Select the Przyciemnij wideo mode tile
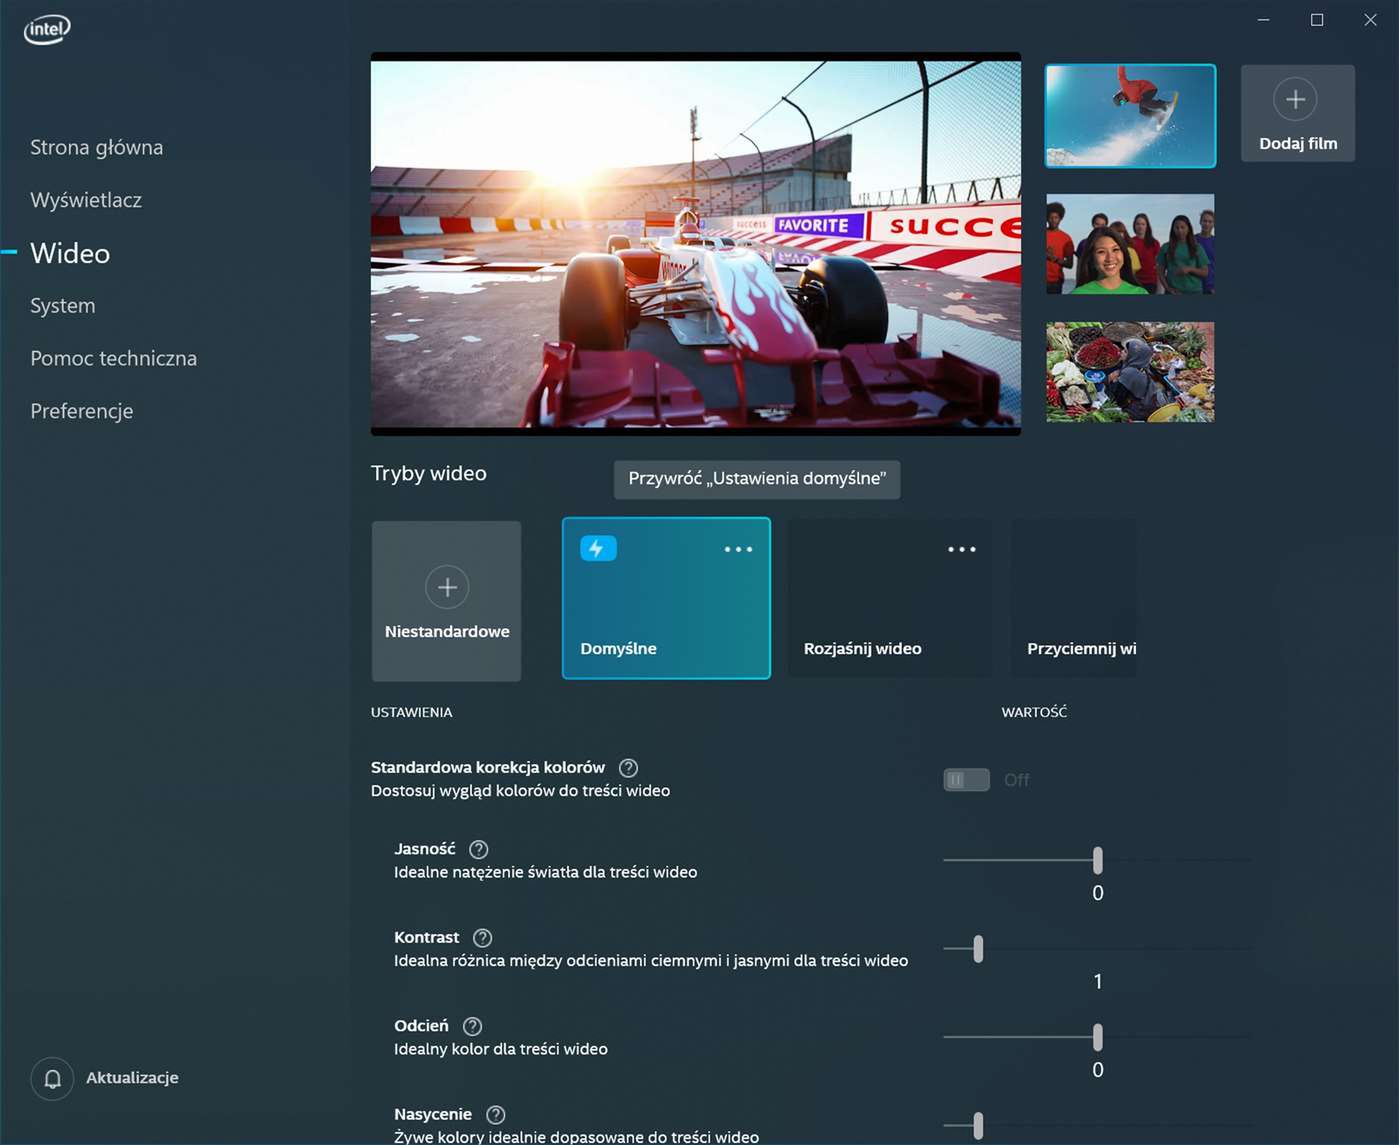 (1074, 598)
